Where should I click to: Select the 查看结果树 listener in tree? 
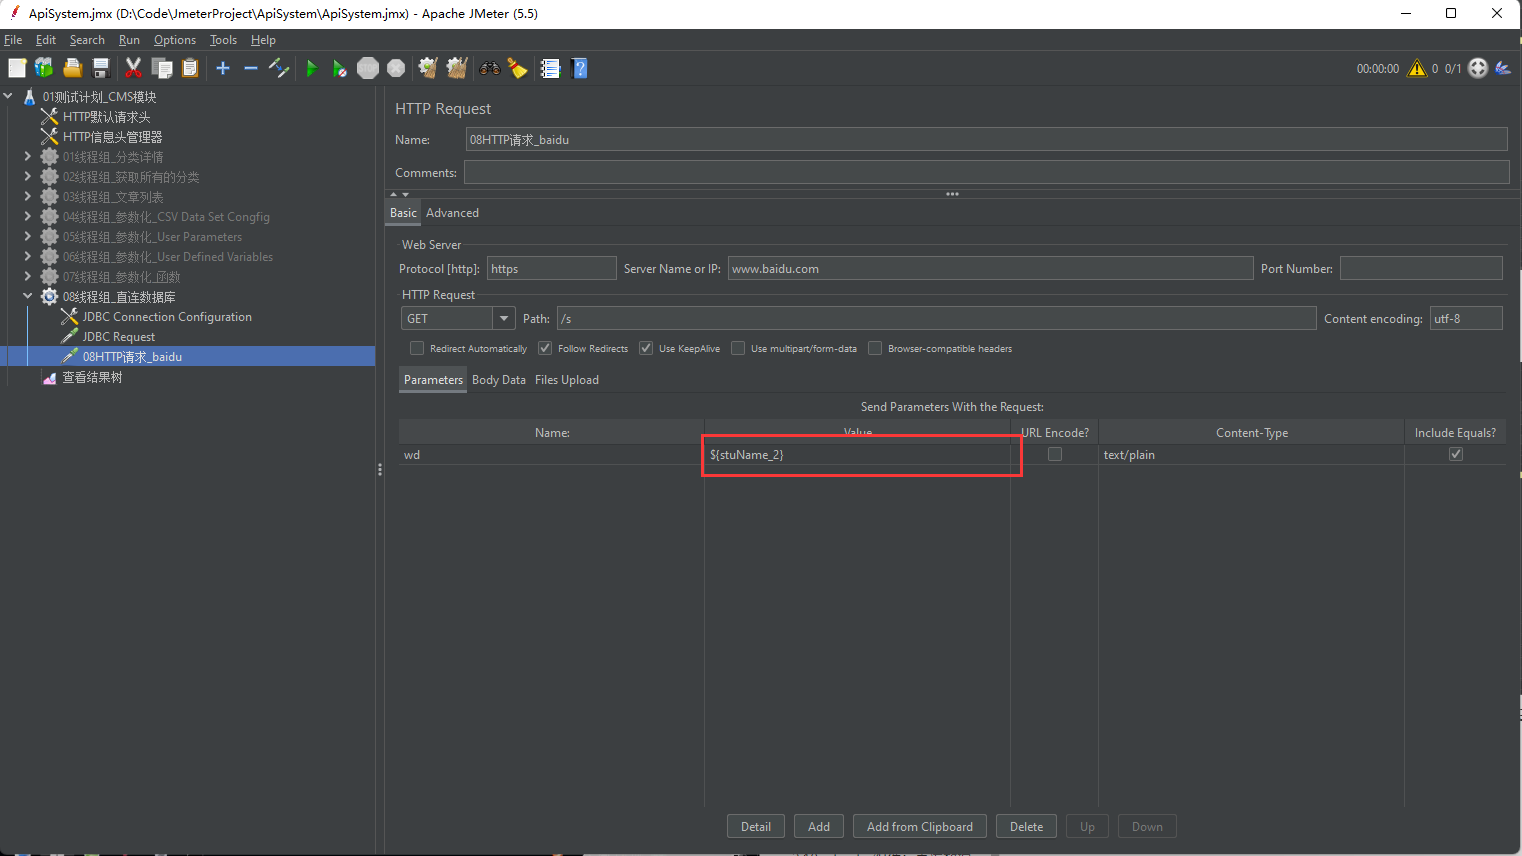pyautogui.click(x=92, y=377)
